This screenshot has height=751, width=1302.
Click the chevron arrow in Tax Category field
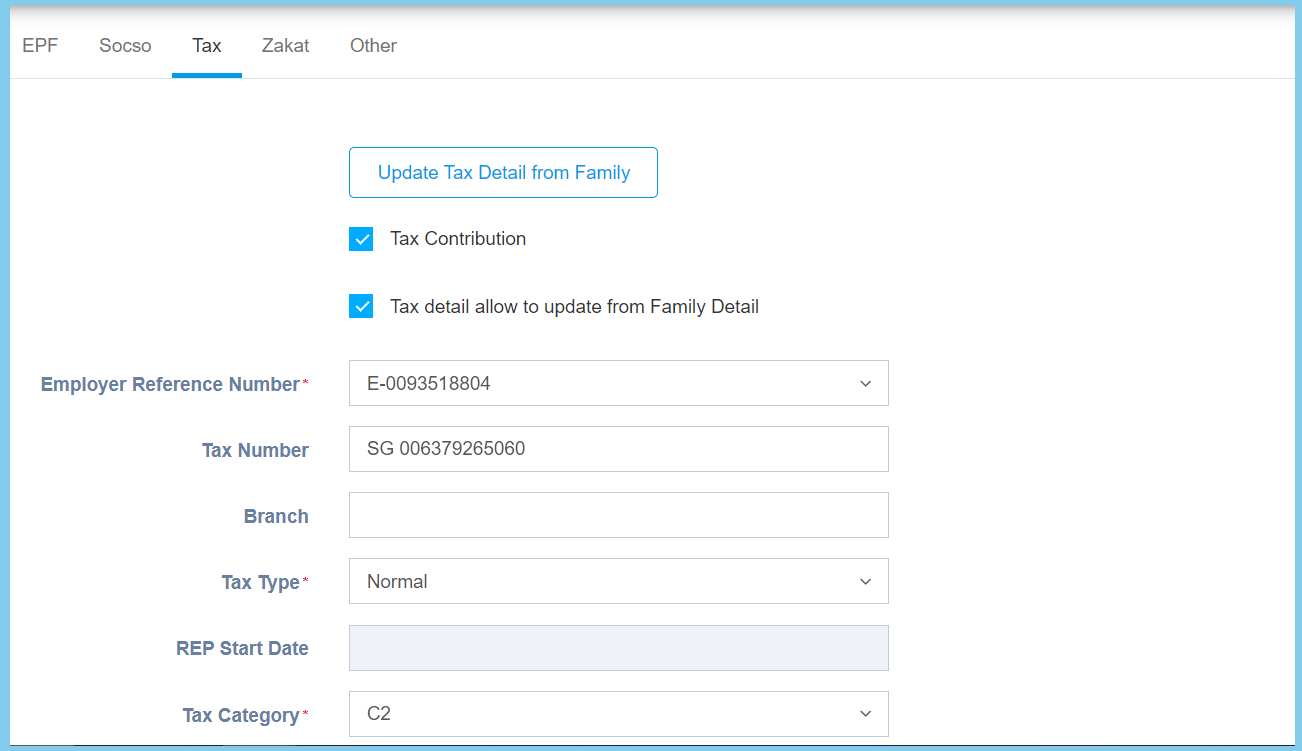click(865, 714)
